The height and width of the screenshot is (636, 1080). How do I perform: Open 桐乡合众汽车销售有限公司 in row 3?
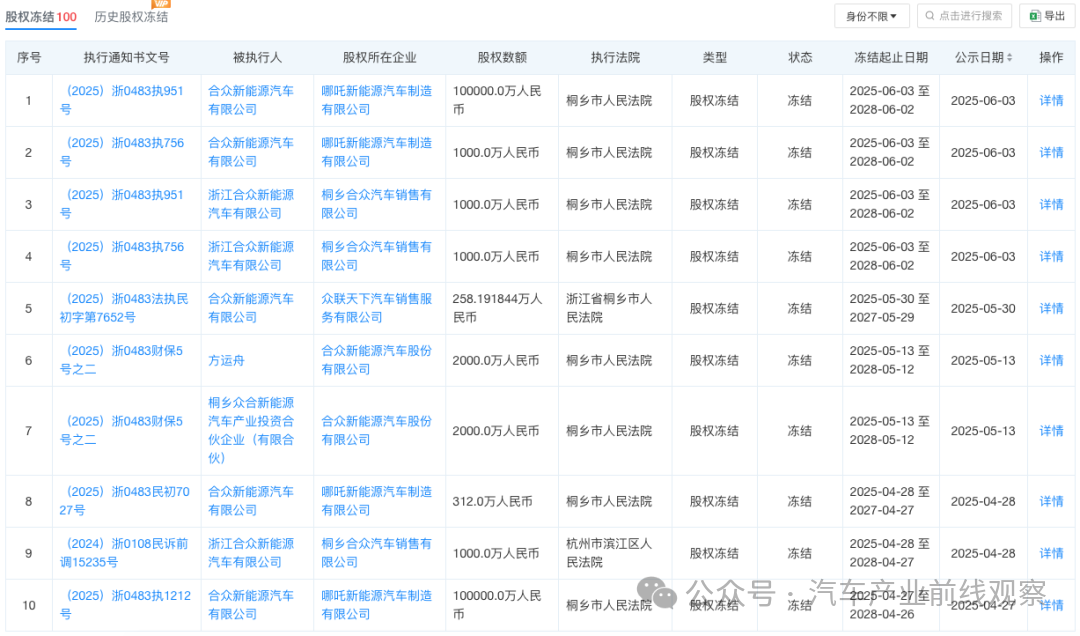[x=377, y=205]
